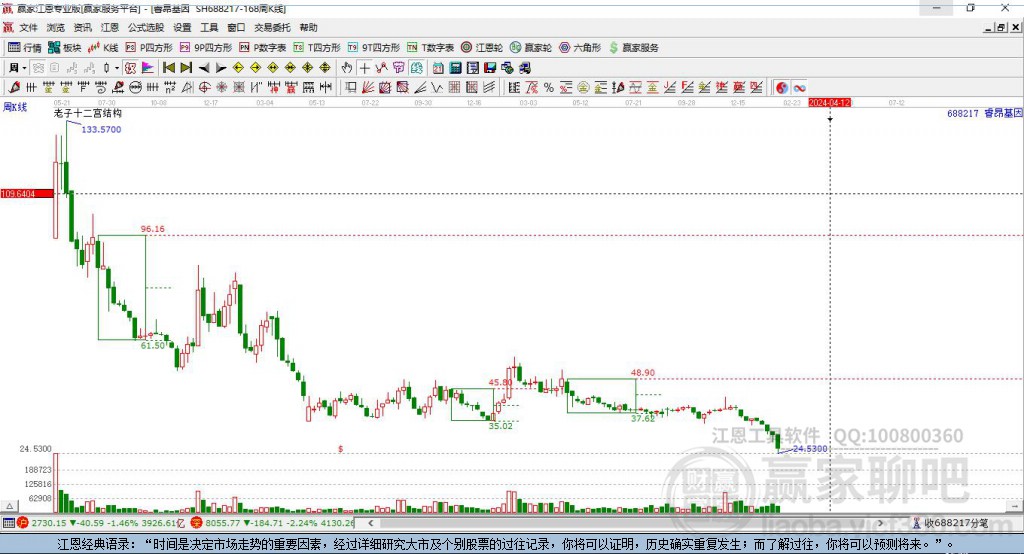
Task: Click the red 109.6404 price tag
Action: tap(27, 193)
